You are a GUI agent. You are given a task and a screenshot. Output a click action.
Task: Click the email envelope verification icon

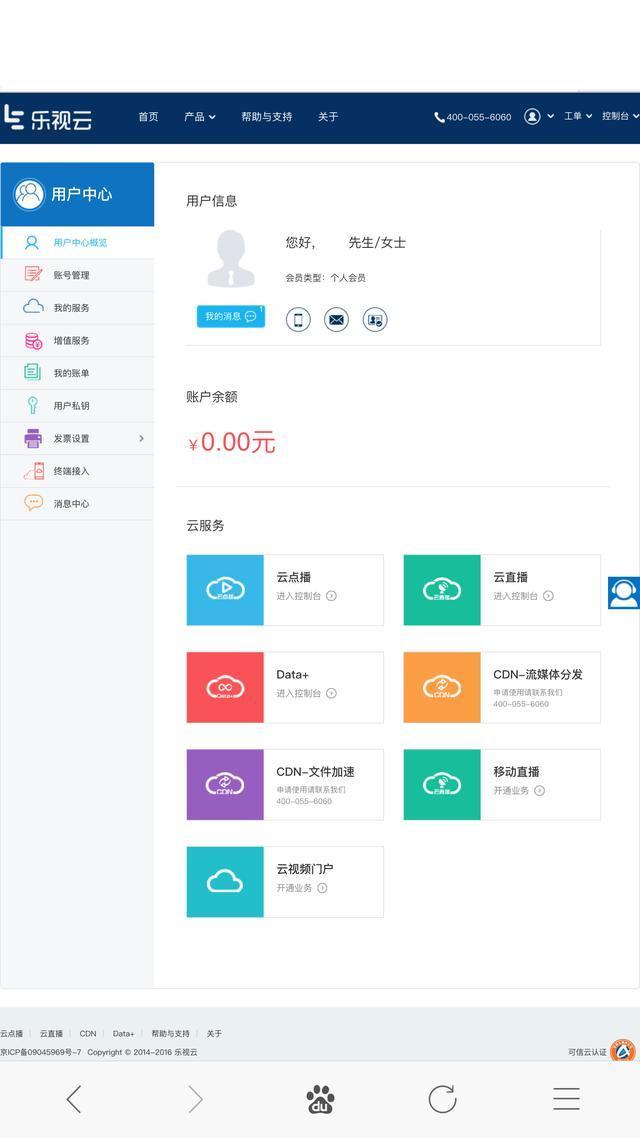click(x=337, y=319)
